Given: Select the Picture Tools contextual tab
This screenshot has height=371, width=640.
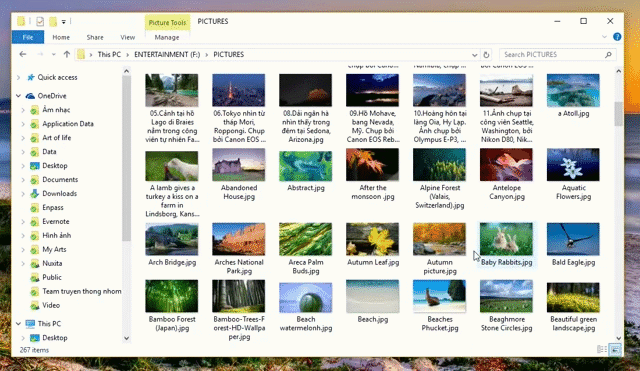Looking at the screenshot, I should [x=167, y=22].
